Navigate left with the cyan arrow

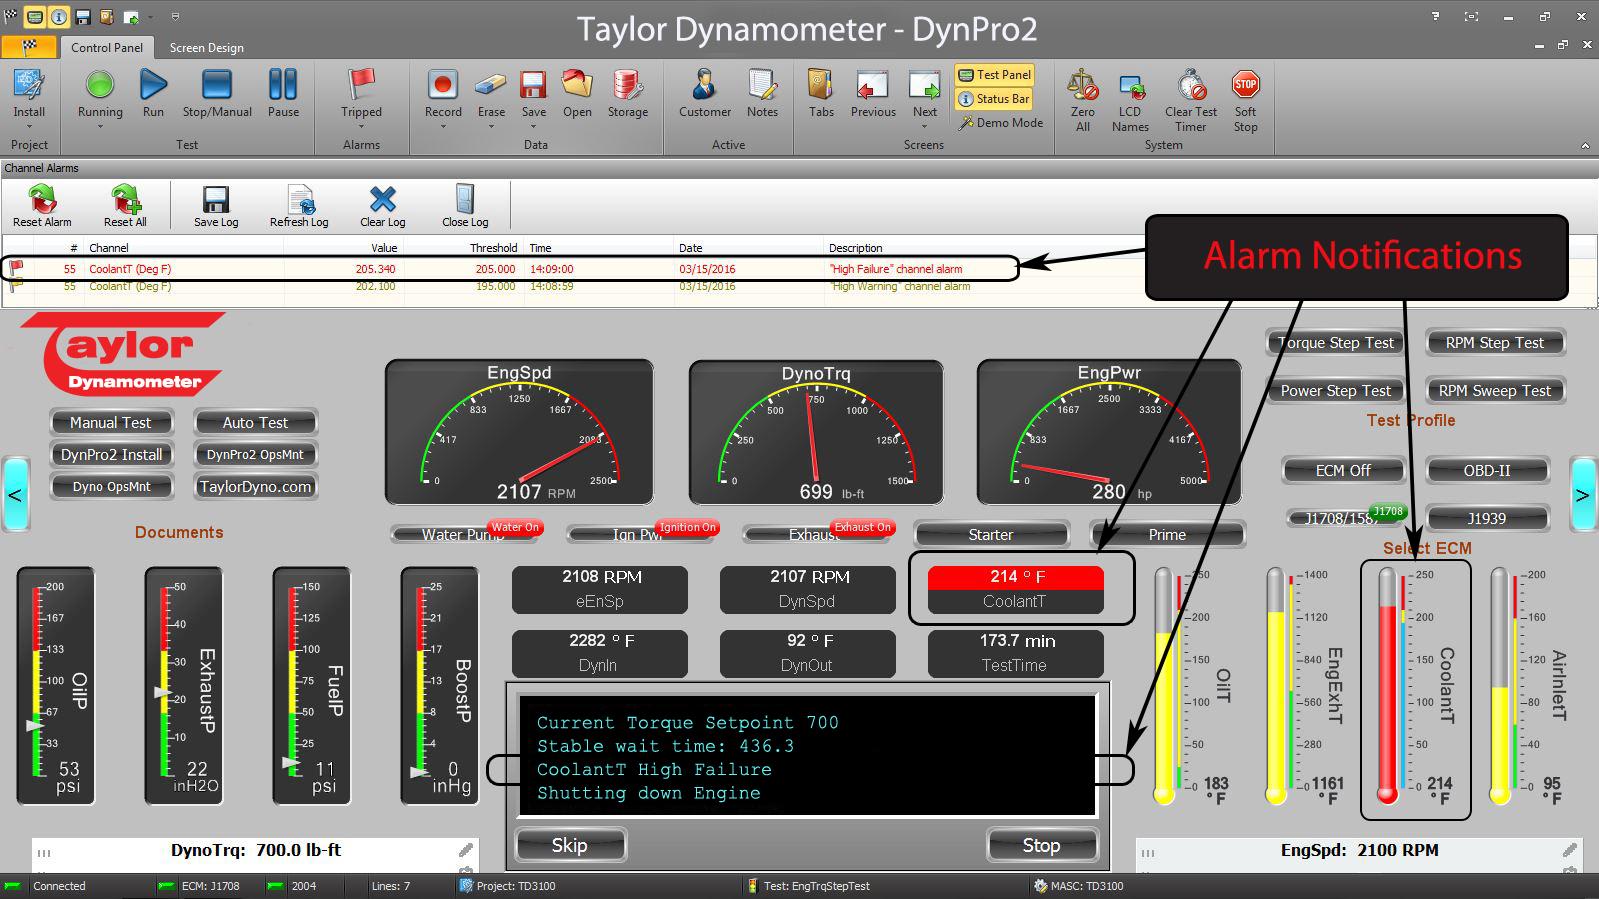pyautogui.click(x=15, y=493)
